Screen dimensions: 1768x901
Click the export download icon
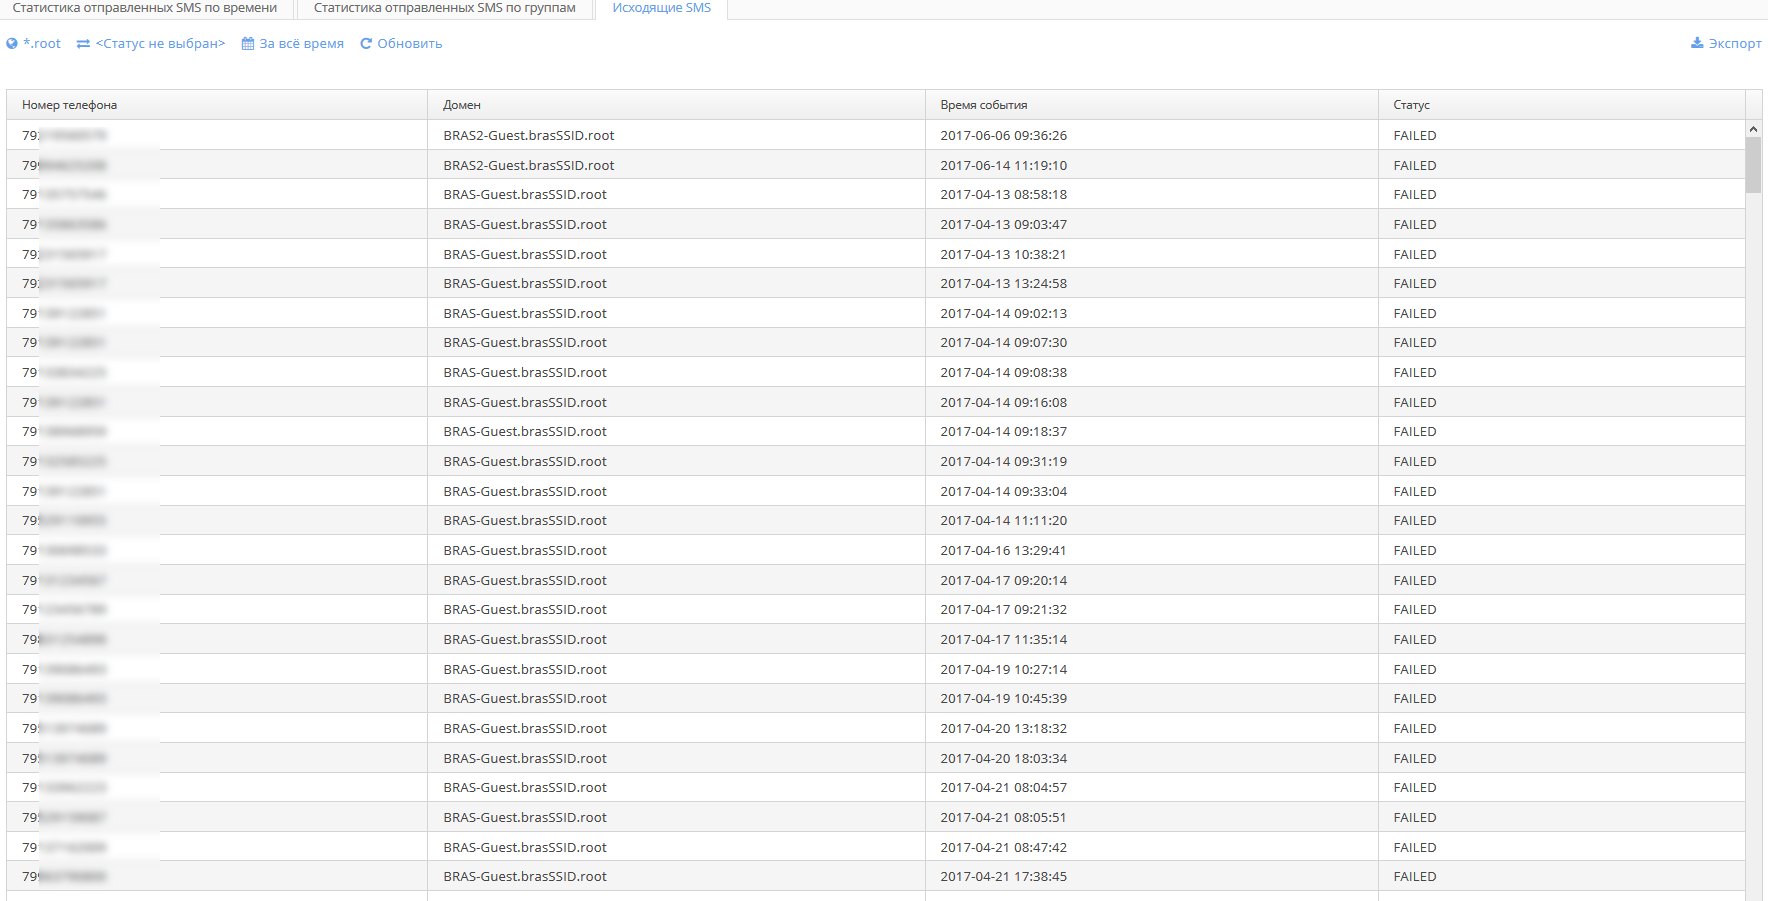click(1697, 43)
